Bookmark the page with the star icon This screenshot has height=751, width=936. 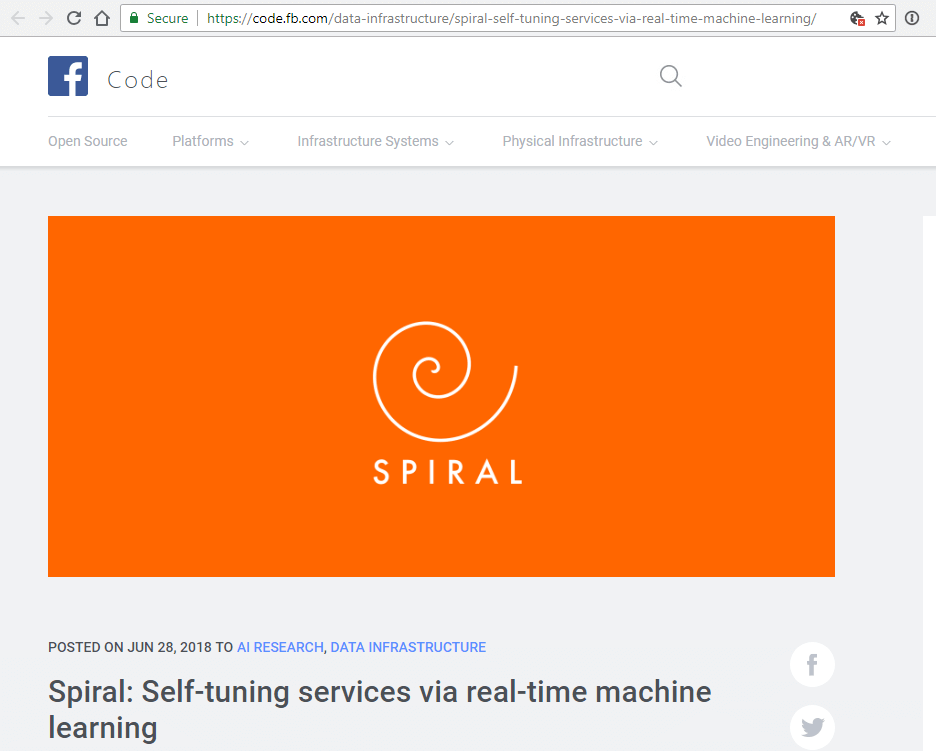pyautogui.click(x=880, y=17)
